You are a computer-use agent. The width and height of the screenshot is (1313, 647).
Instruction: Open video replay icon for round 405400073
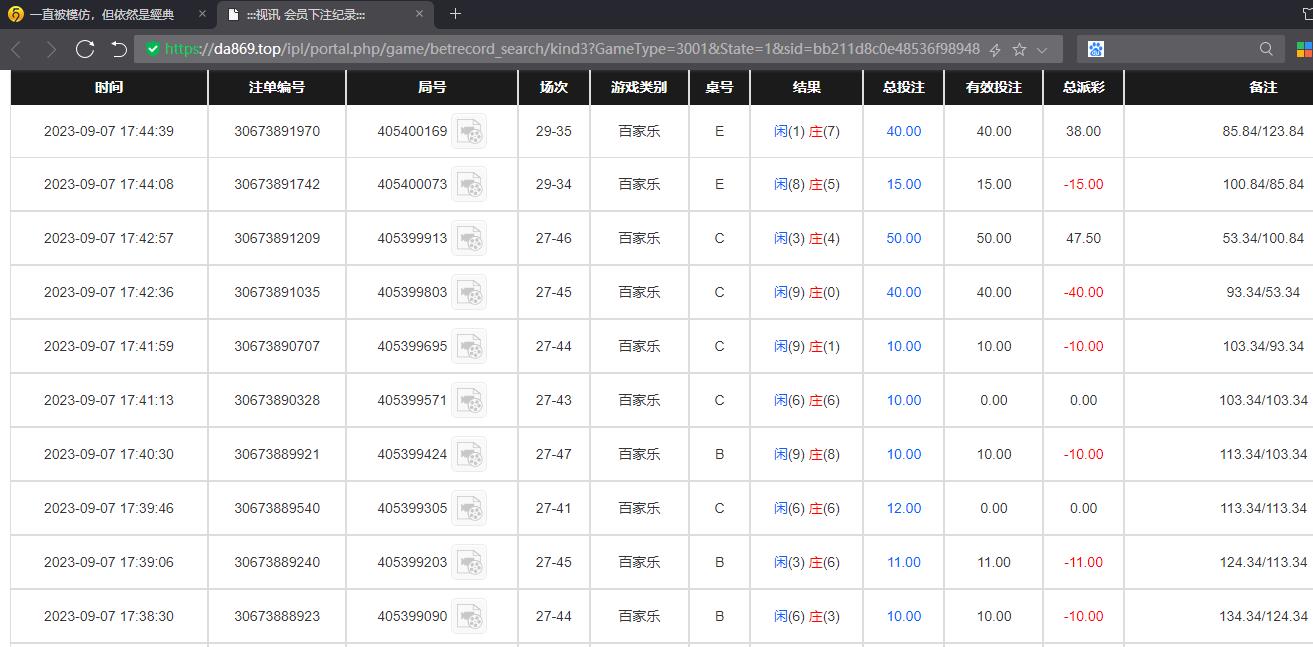pyautogui.click(x=469, y=185)
